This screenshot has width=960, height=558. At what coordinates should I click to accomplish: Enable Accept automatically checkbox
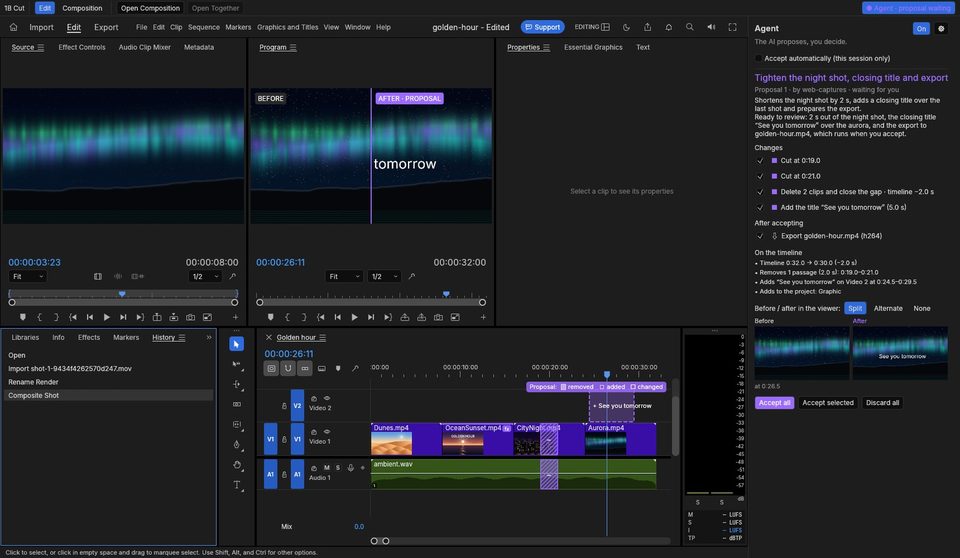(759, 58)
